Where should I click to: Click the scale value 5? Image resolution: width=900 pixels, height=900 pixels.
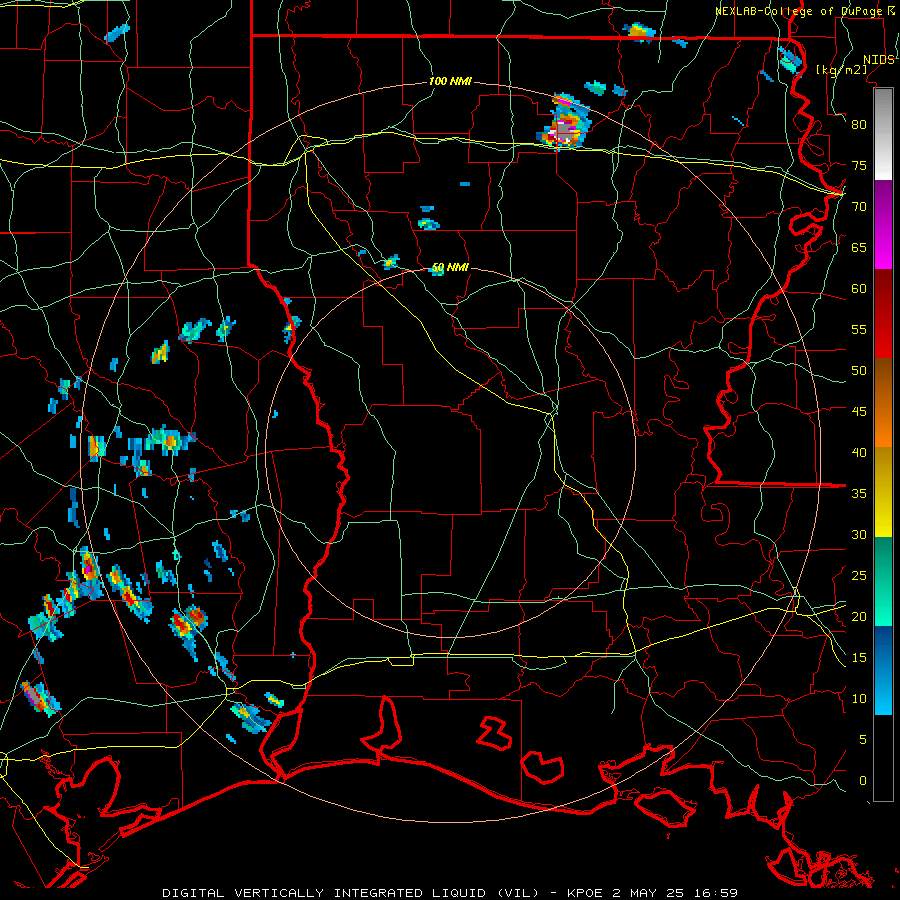coord(863,740)
